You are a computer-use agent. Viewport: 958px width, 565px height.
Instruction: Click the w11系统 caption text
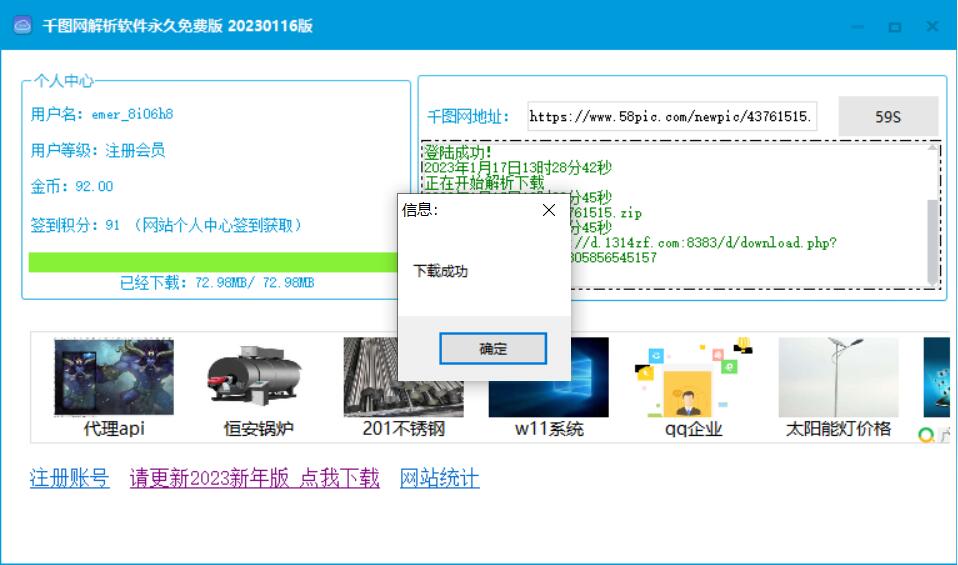(549, 429)
